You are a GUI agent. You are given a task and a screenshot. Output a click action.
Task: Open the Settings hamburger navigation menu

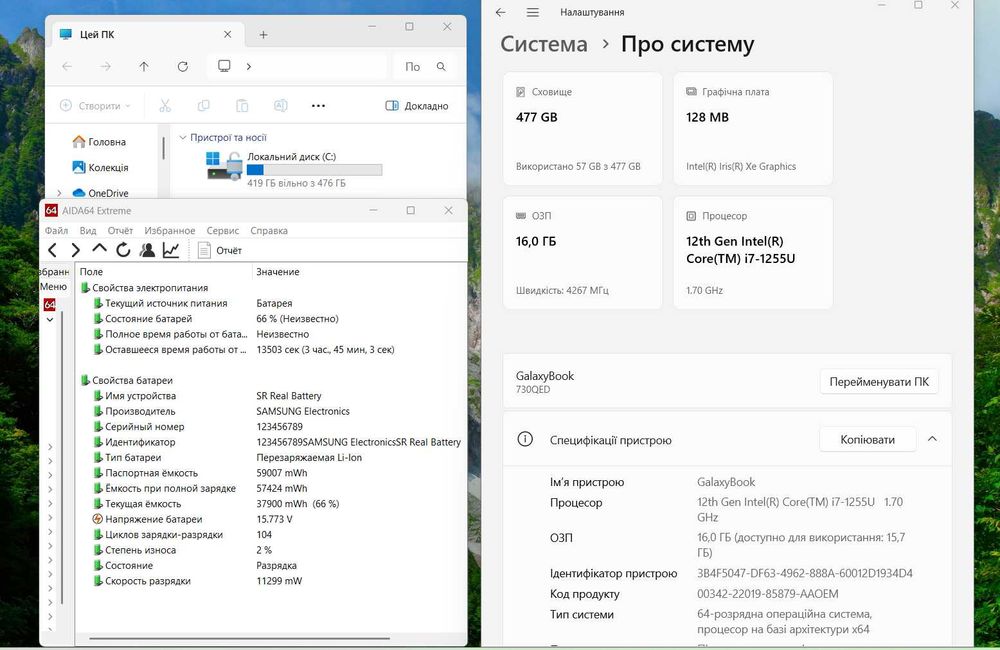tap(533, 12)
